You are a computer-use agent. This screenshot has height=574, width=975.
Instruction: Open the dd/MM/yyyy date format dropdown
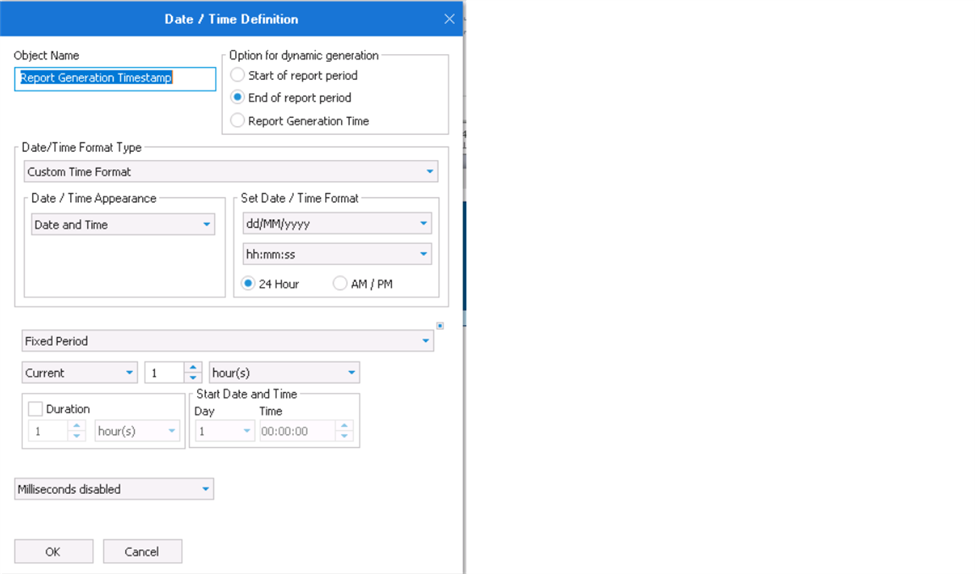coord(337,223)
